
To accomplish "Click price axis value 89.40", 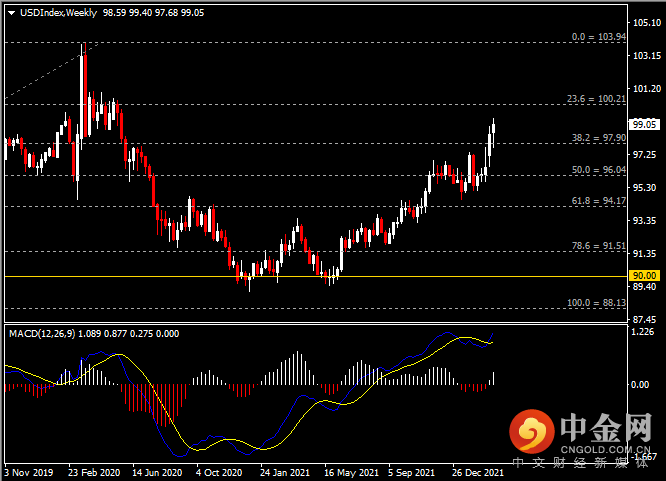I will coord(644,287).
